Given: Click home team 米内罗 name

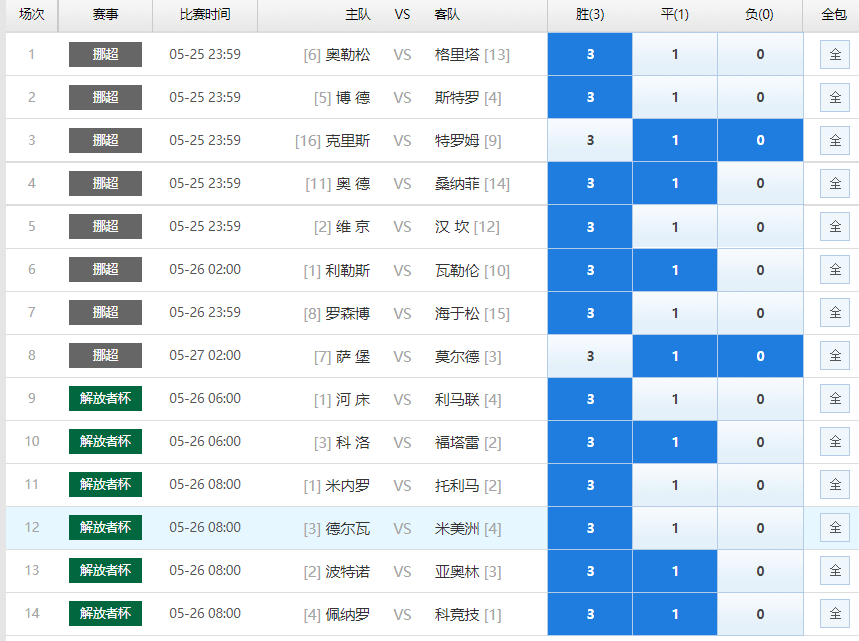Looking at the screenshot, I should pos(348,485).
